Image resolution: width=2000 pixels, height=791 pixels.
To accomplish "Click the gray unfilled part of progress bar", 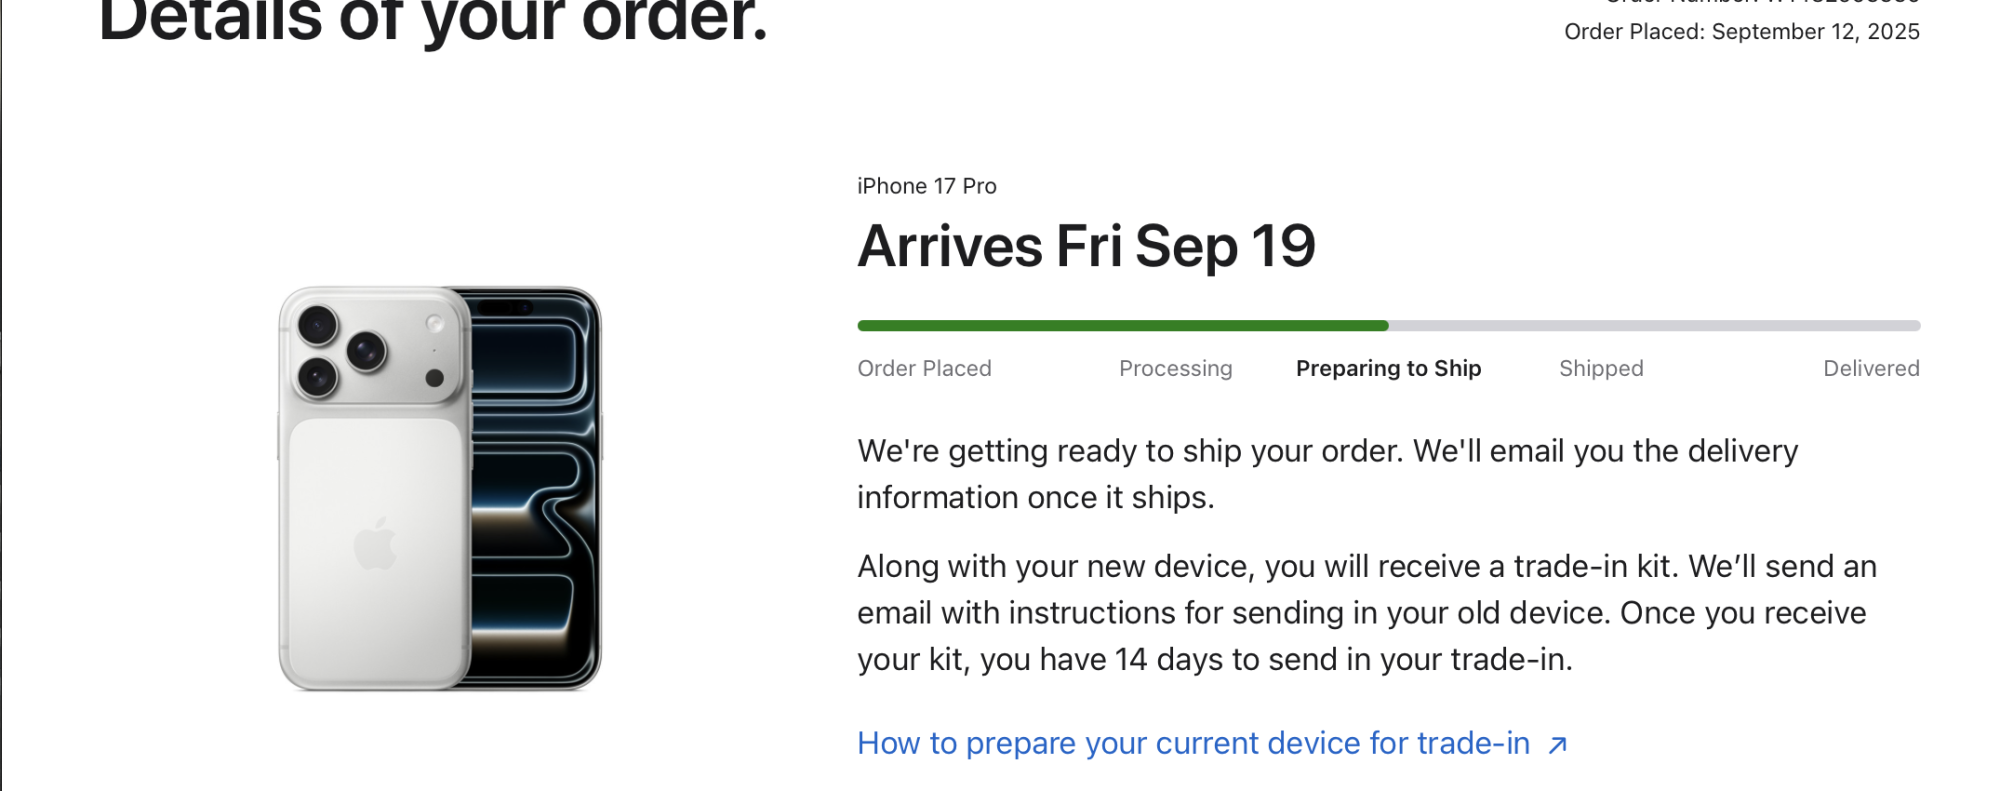I will [x=1654, y=326].
